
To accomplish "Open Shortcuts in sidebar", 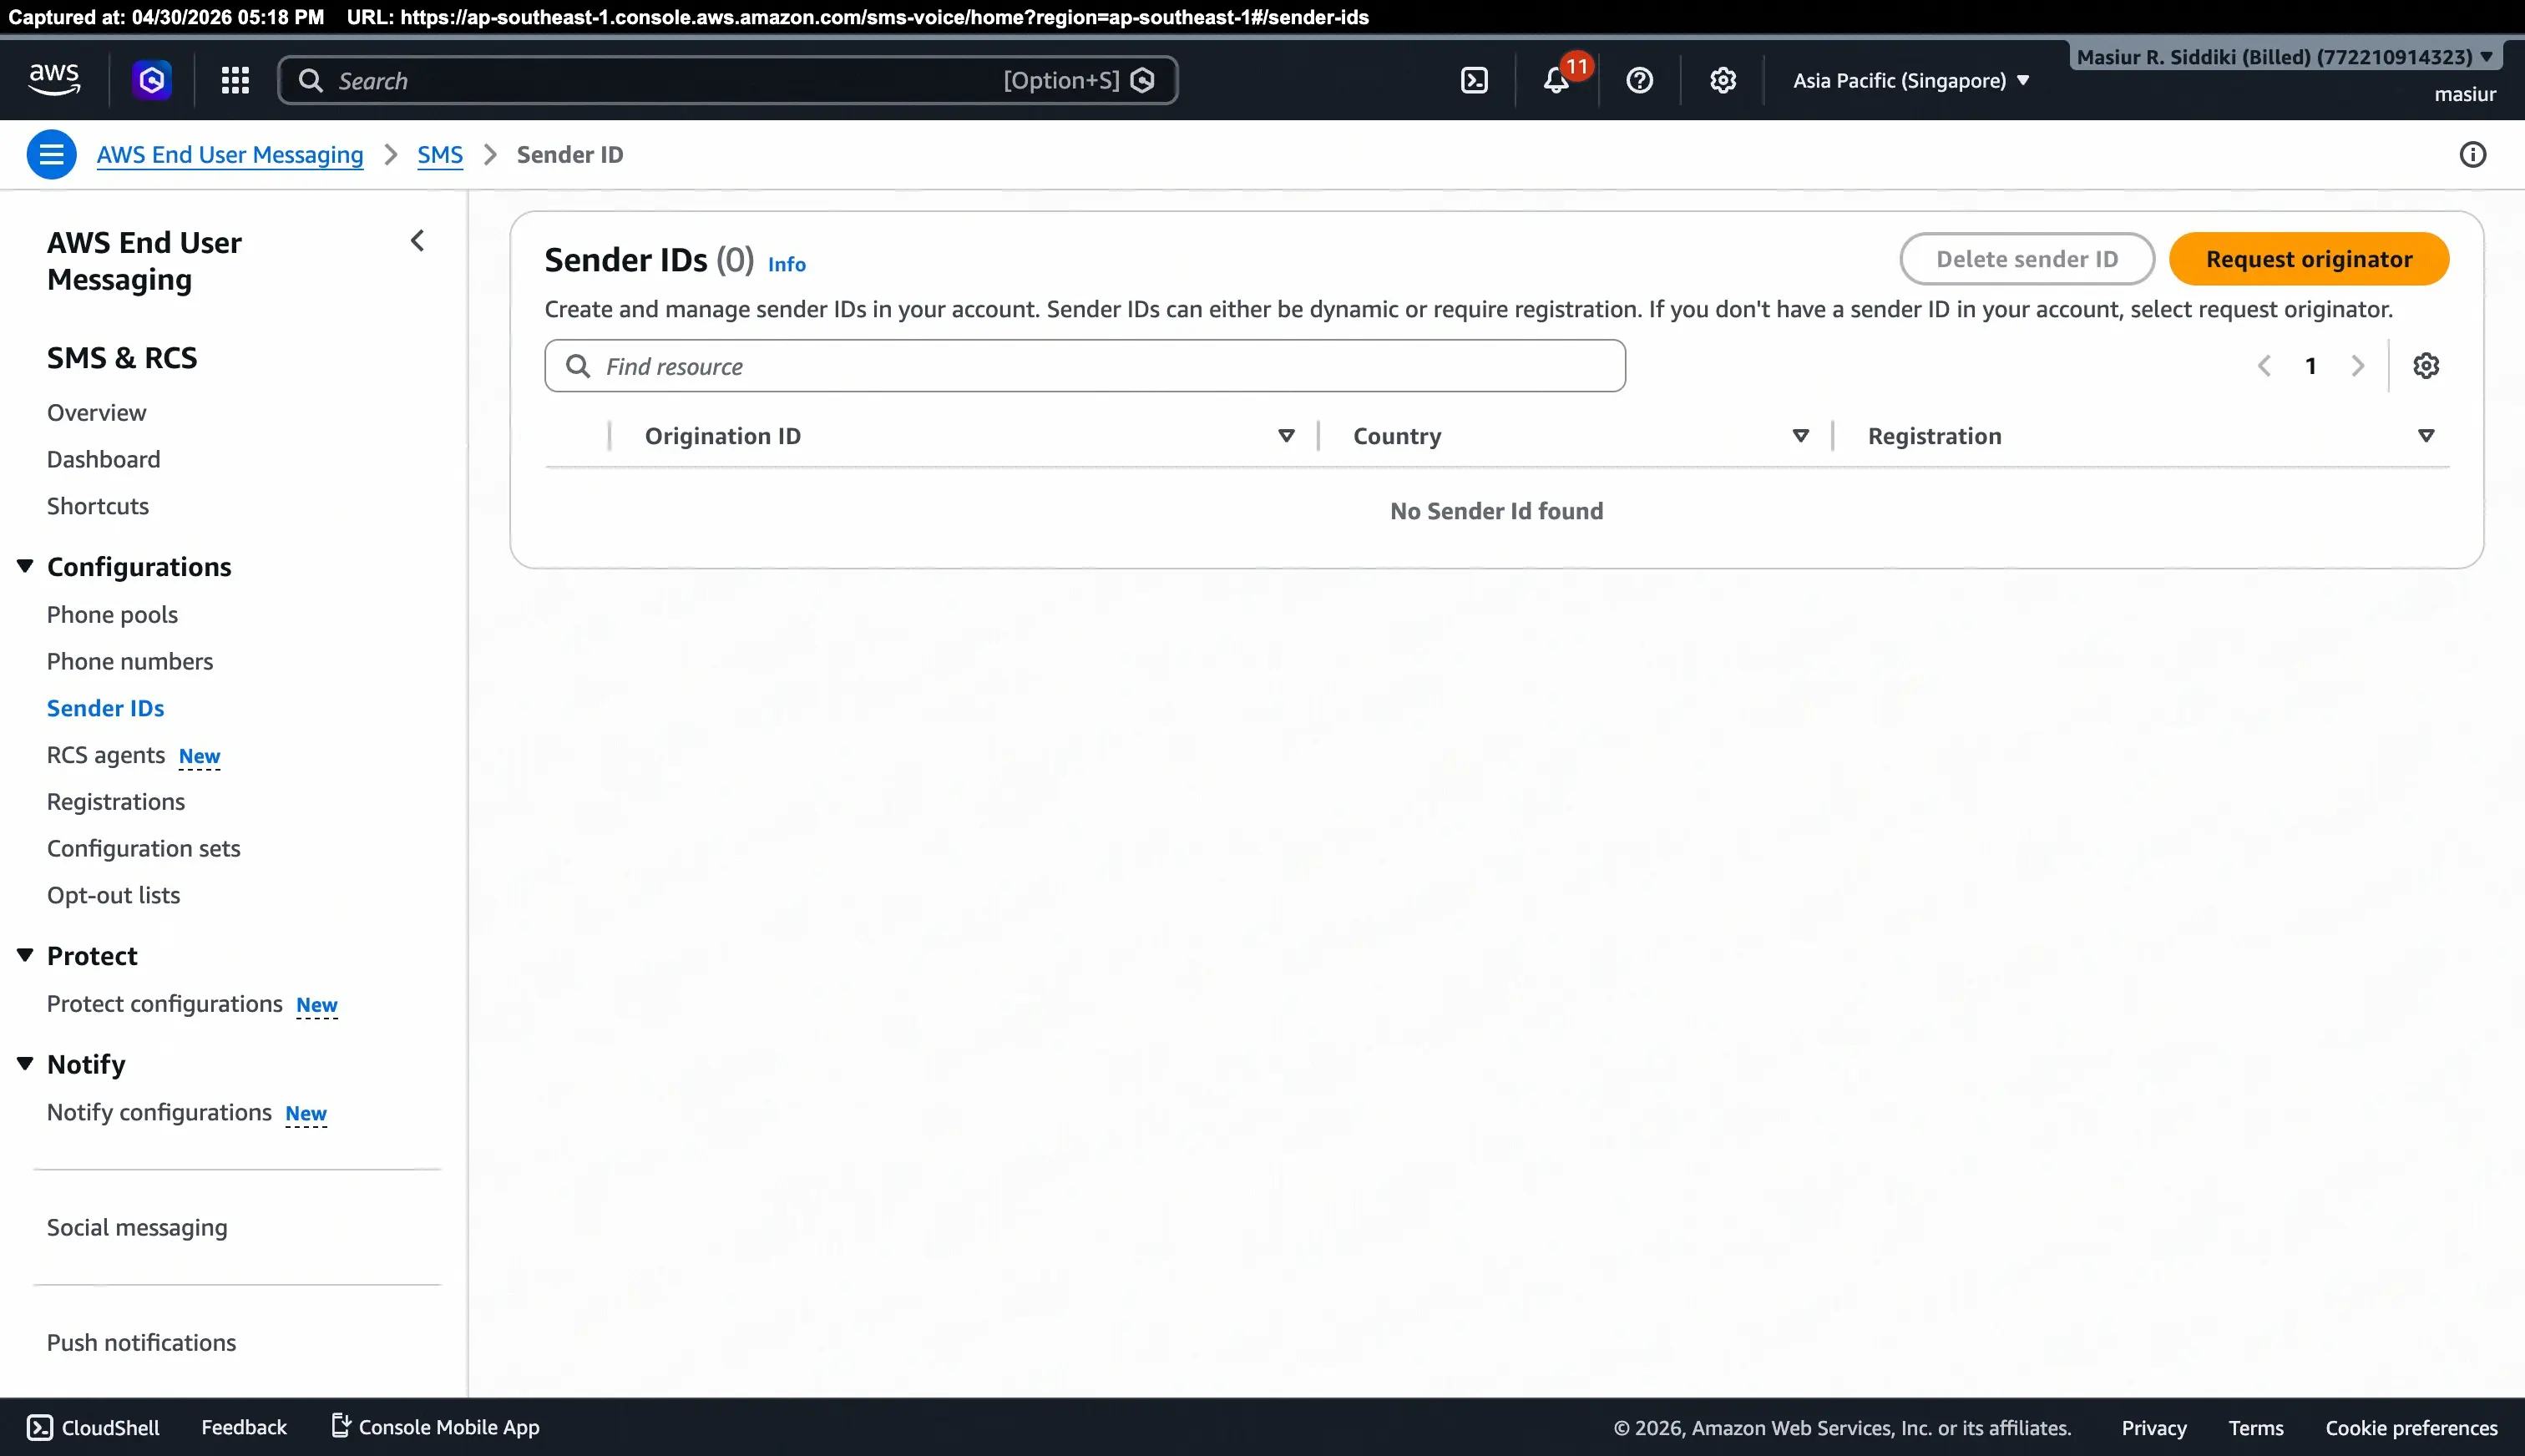I will click(x=98, y=506).
